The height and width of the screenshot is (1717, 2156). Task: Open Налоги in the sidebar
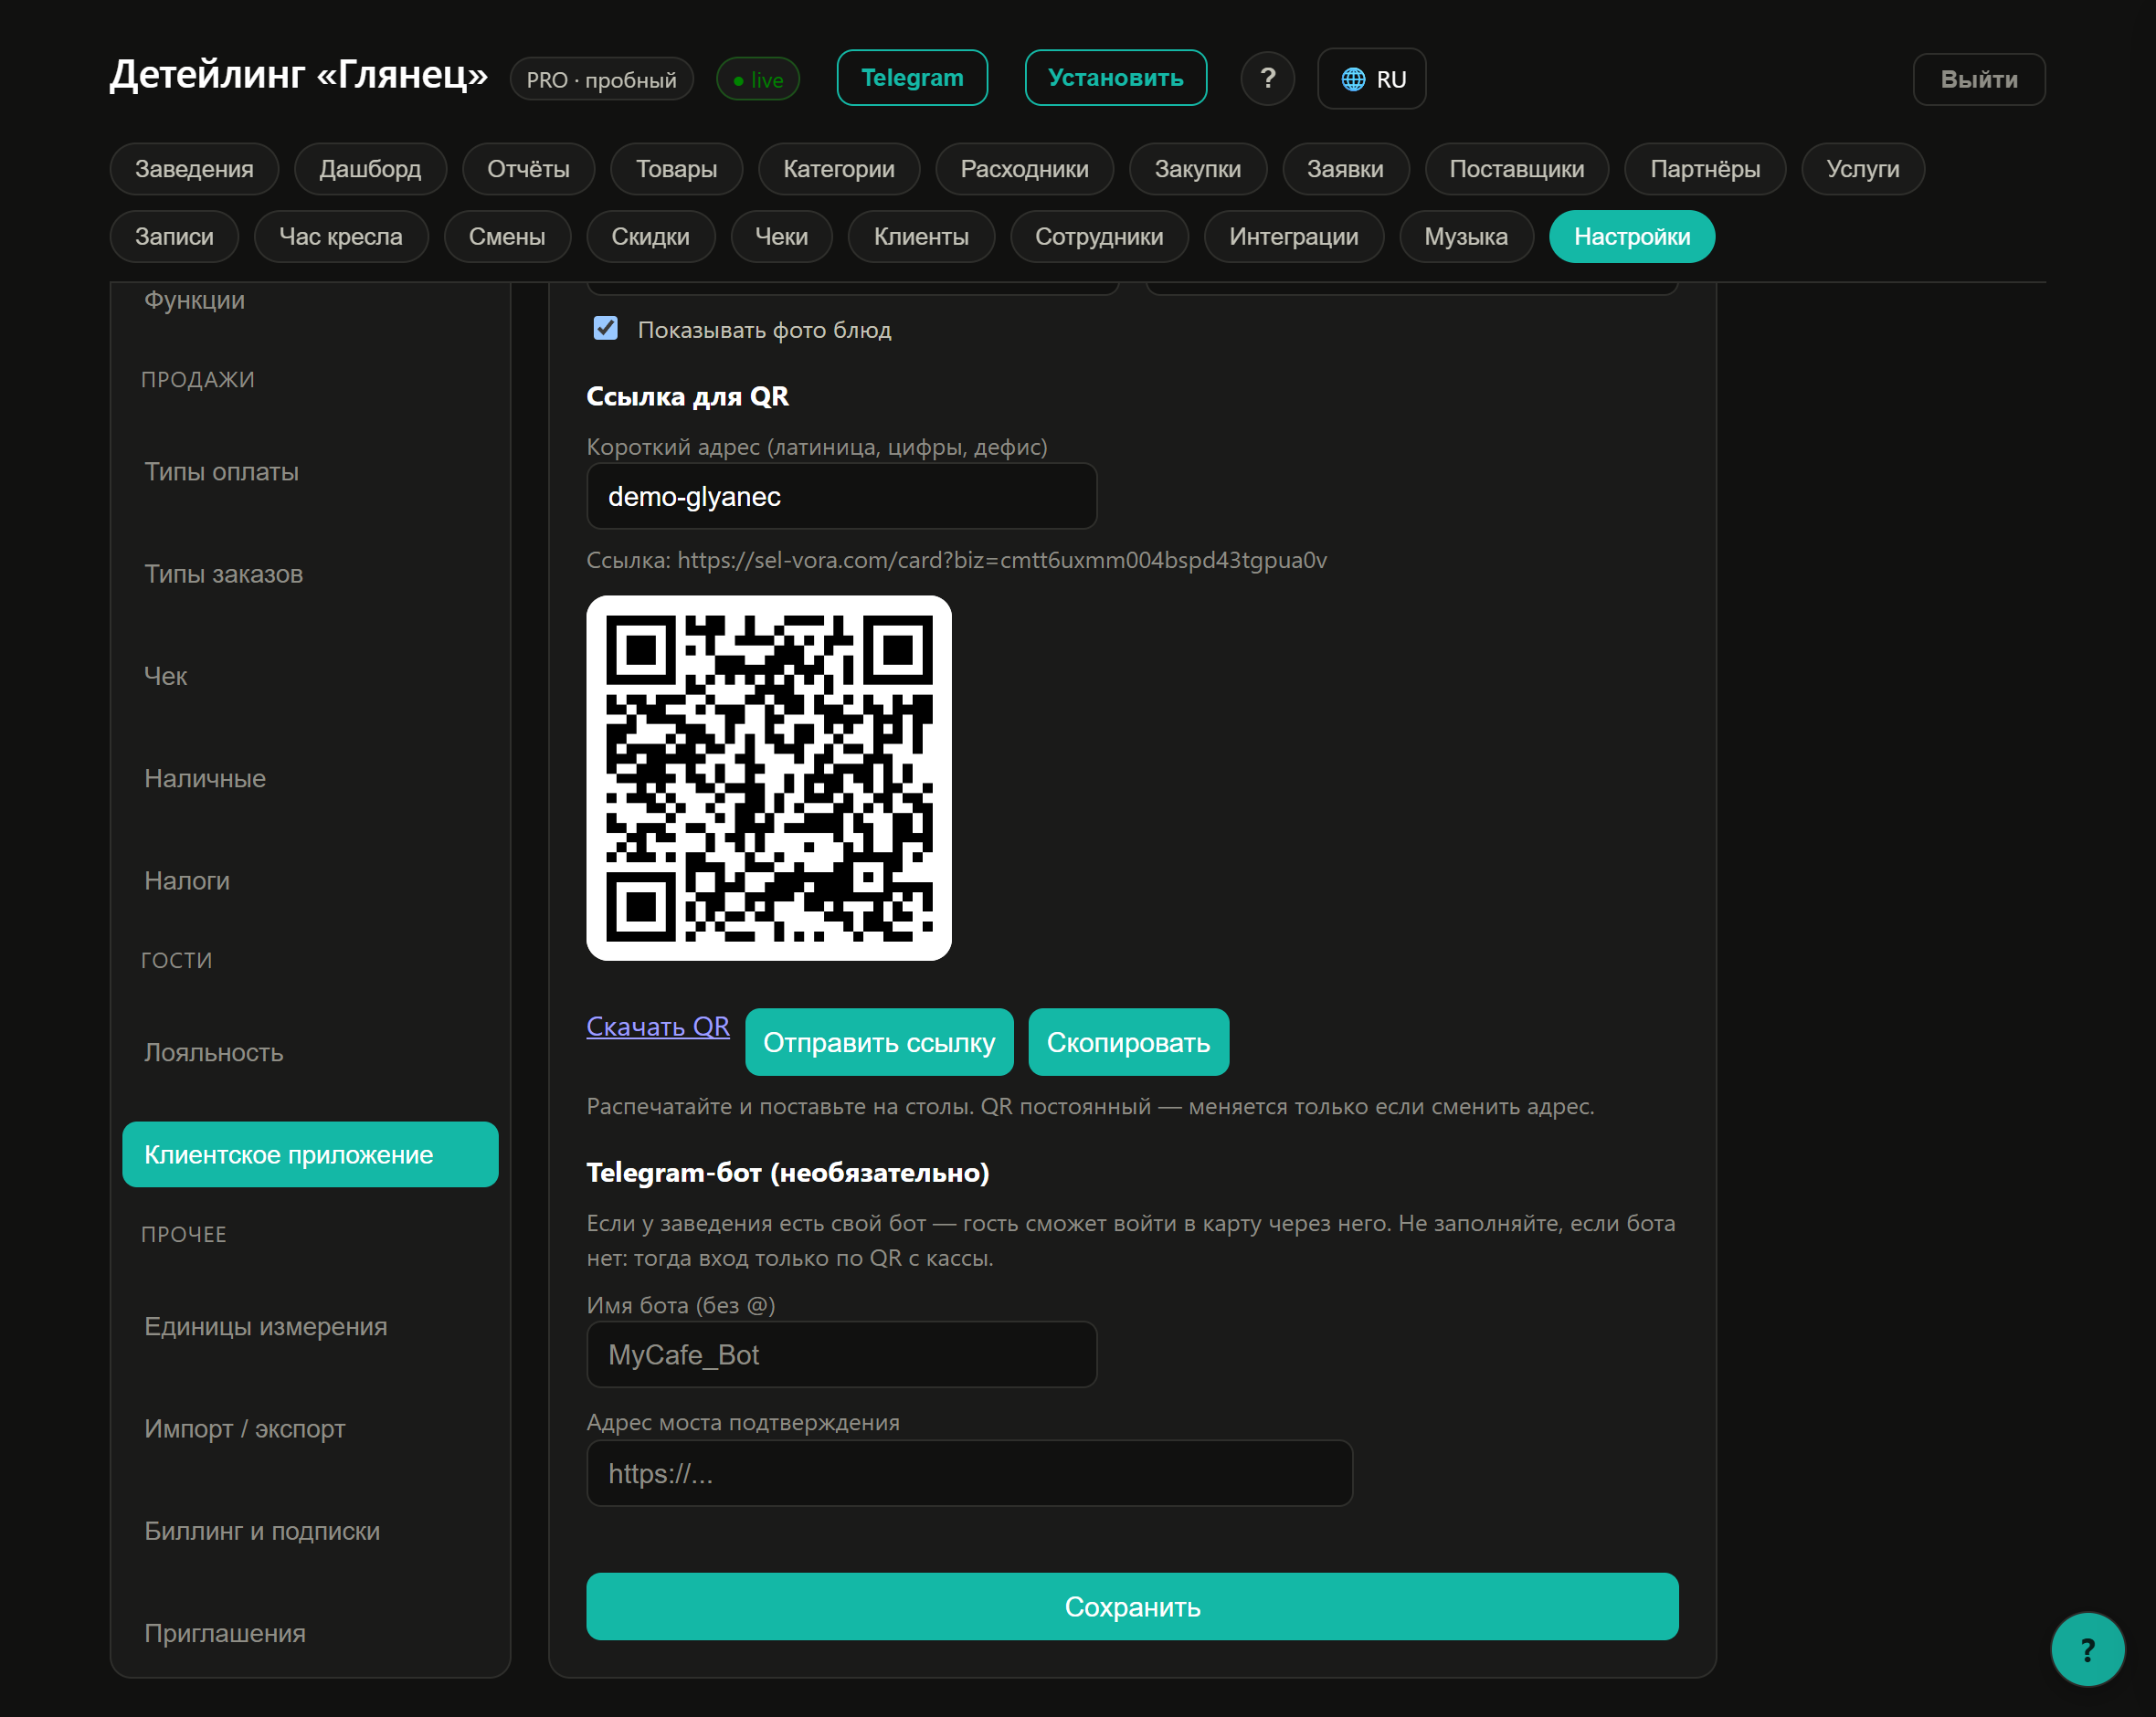310,880
